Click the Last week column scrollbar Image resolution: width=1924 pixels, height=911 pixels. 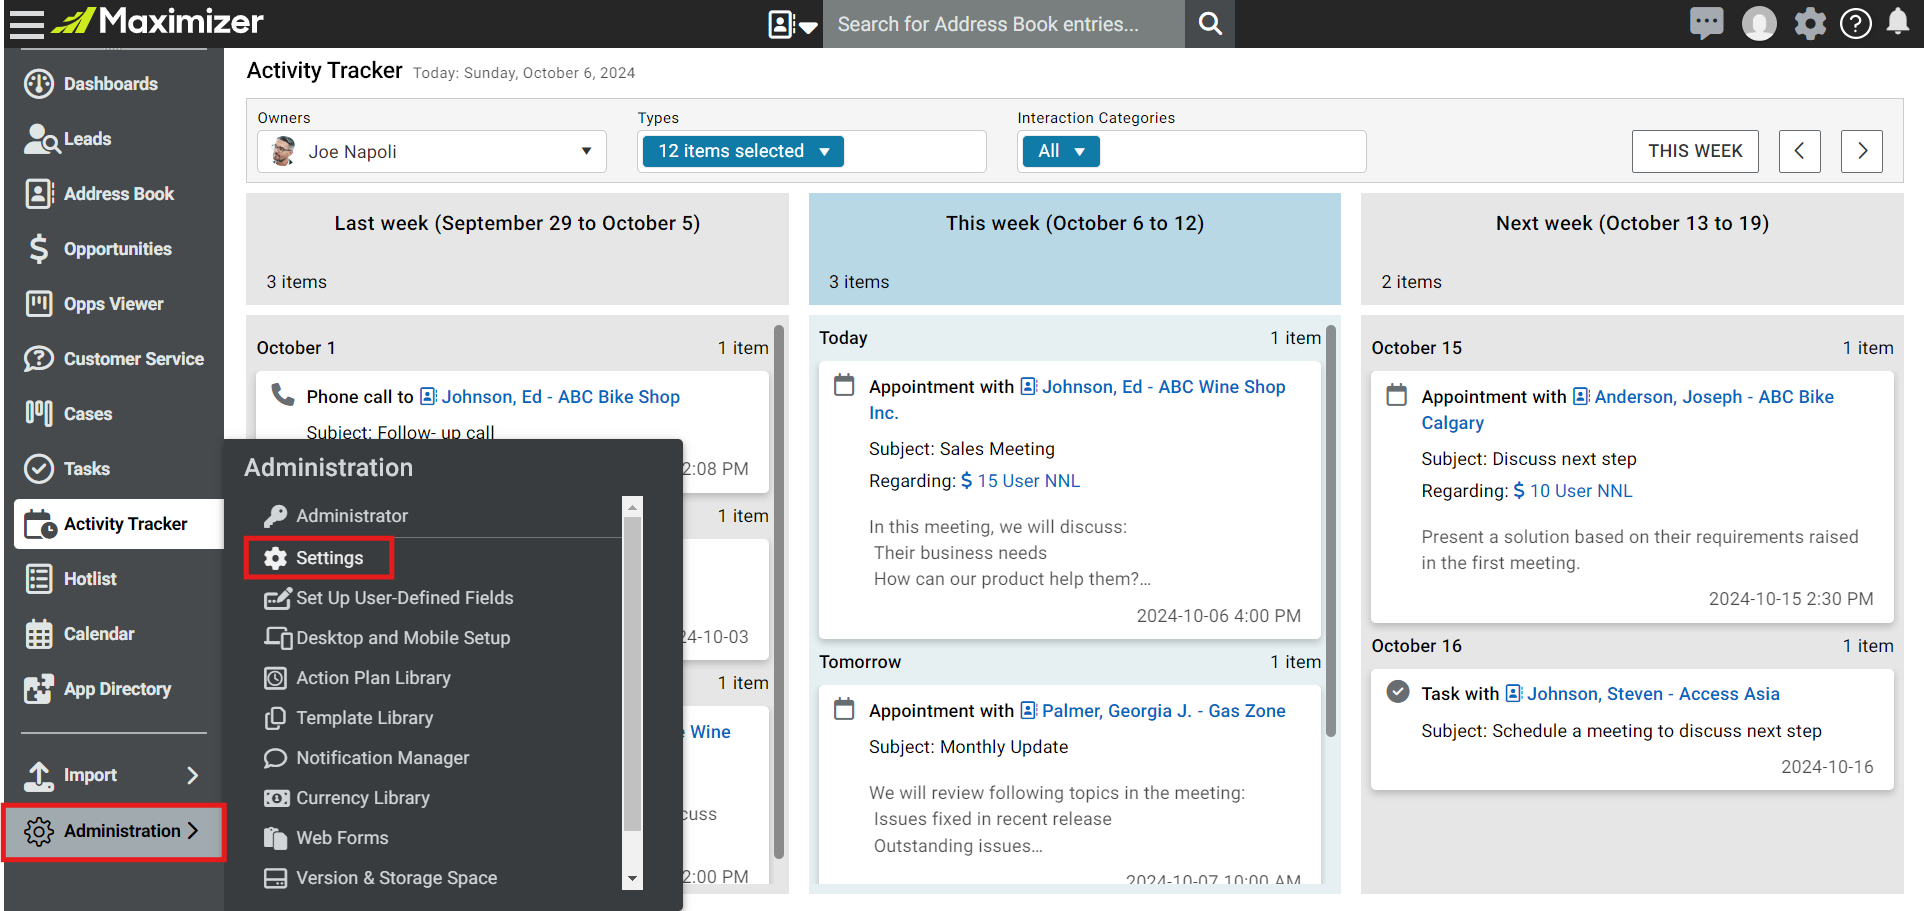pos(779,591)
